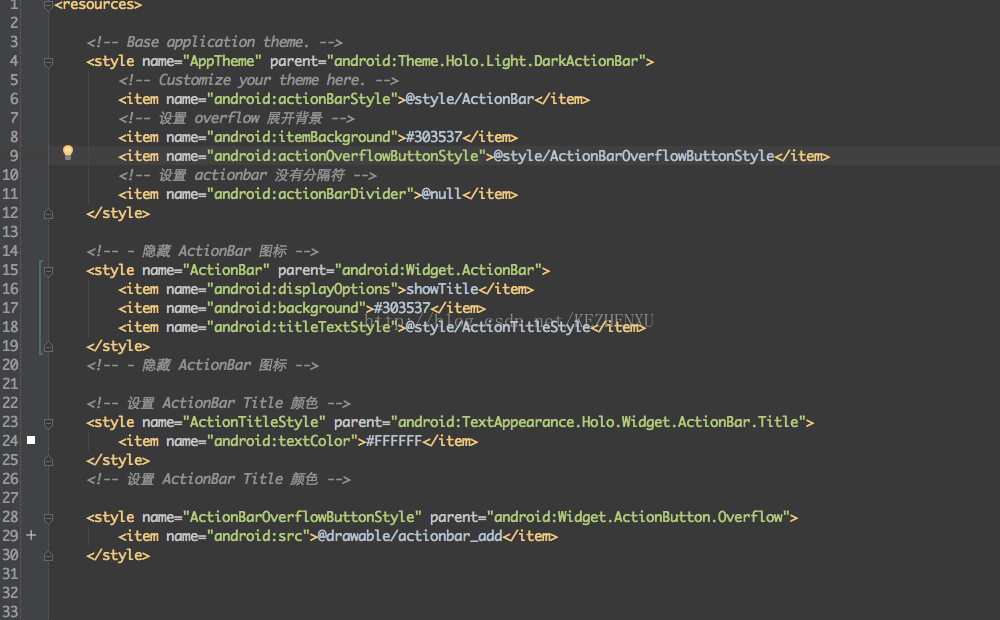The width and height of the screenshot is (1000, 620).
Task: Click line number 32 in the gutter
Action: (10, 593)
